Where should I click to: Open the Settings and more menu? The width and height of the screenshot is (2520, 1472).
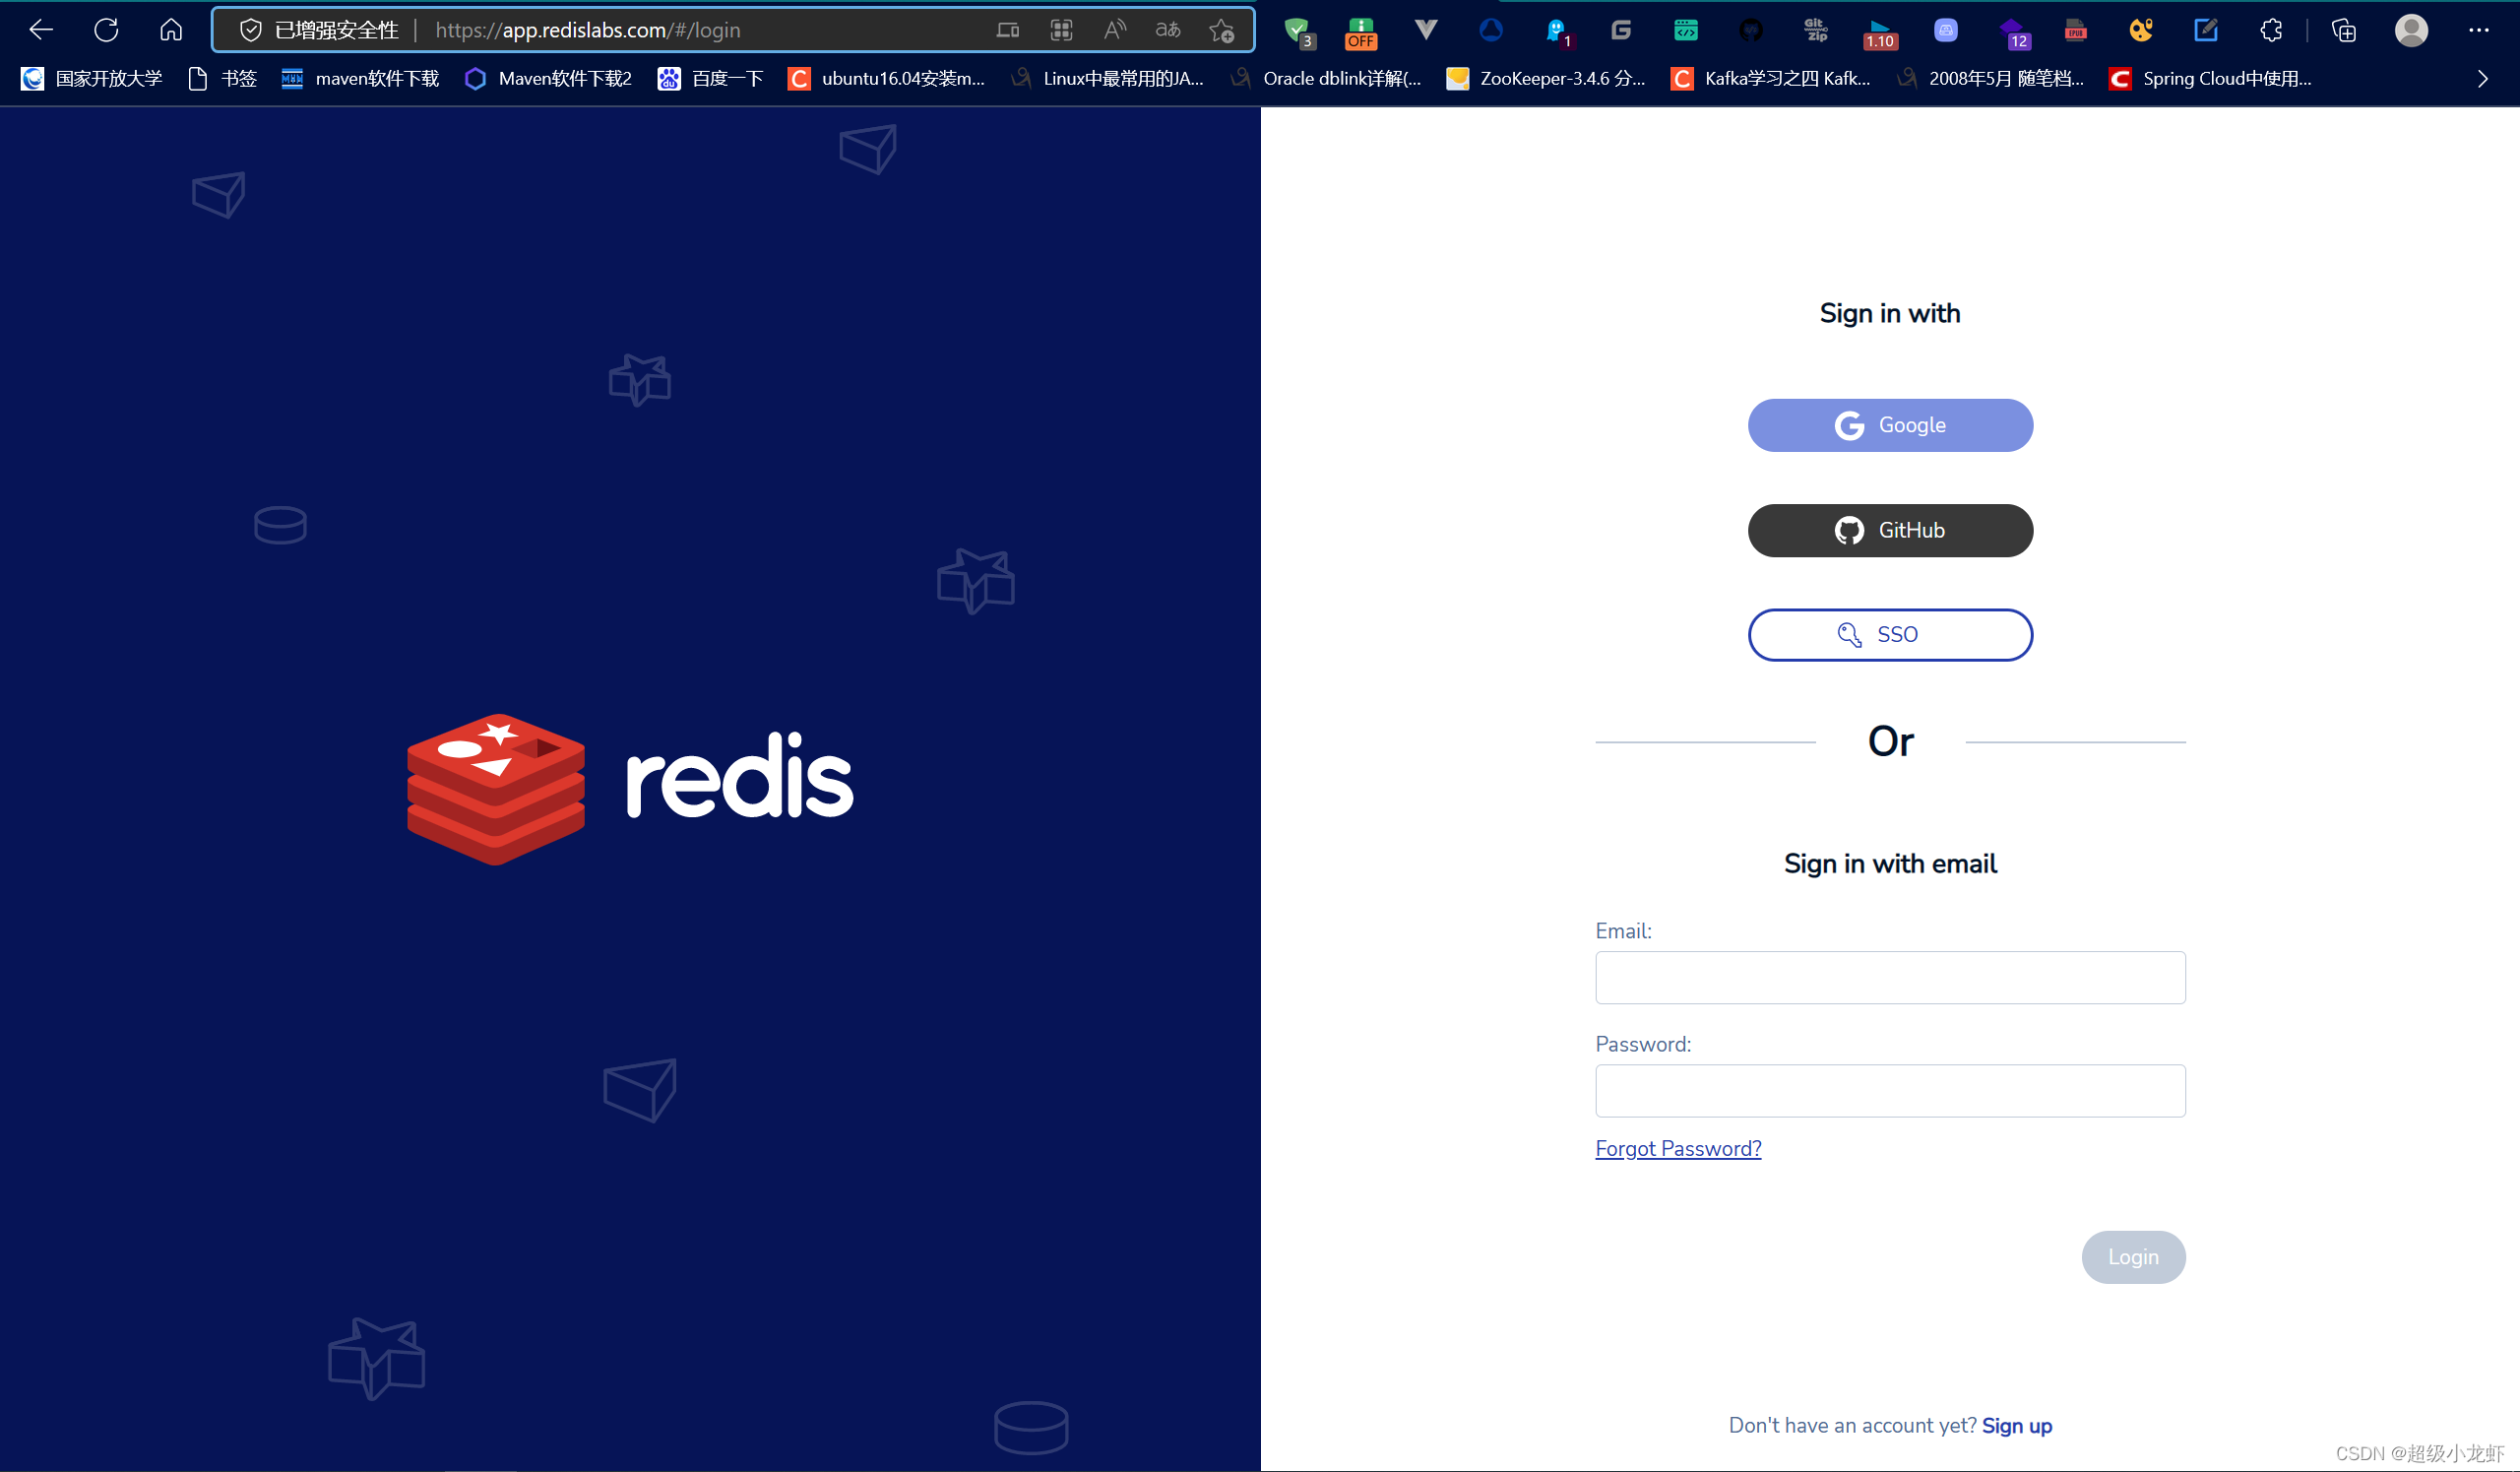coord(2480,30)
